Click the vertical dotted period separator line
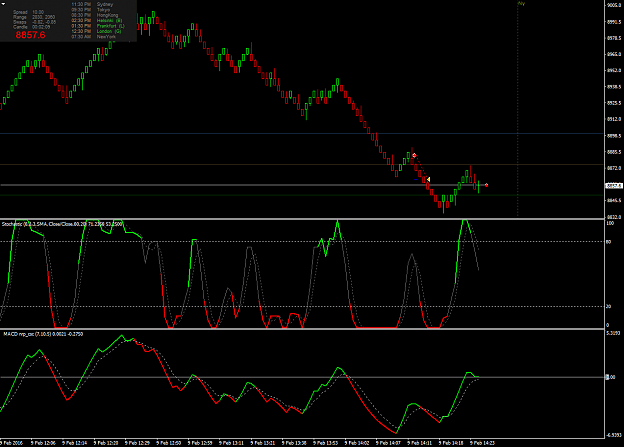 point(518,112)
